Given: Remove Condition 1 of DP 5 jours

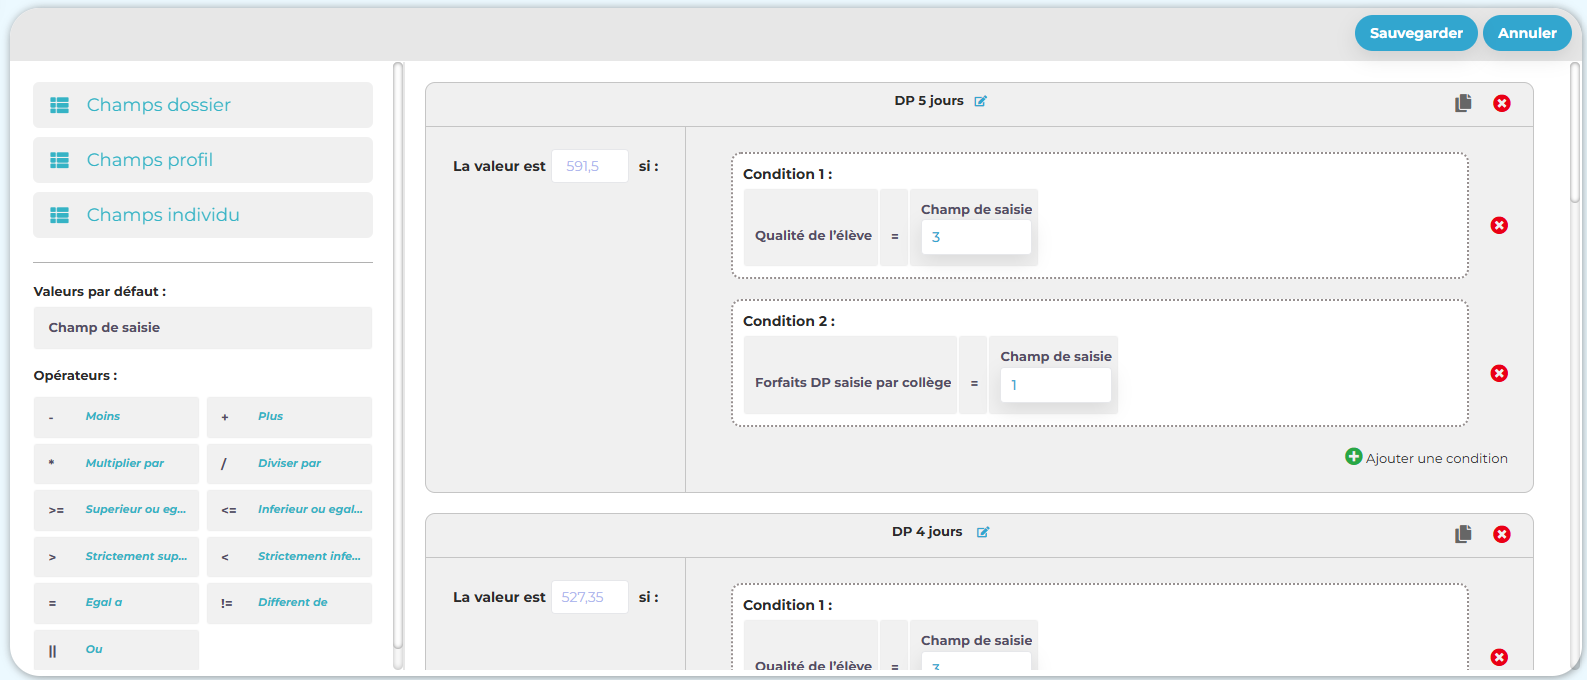Looking at the screenshot, I should pos(1498,225).
